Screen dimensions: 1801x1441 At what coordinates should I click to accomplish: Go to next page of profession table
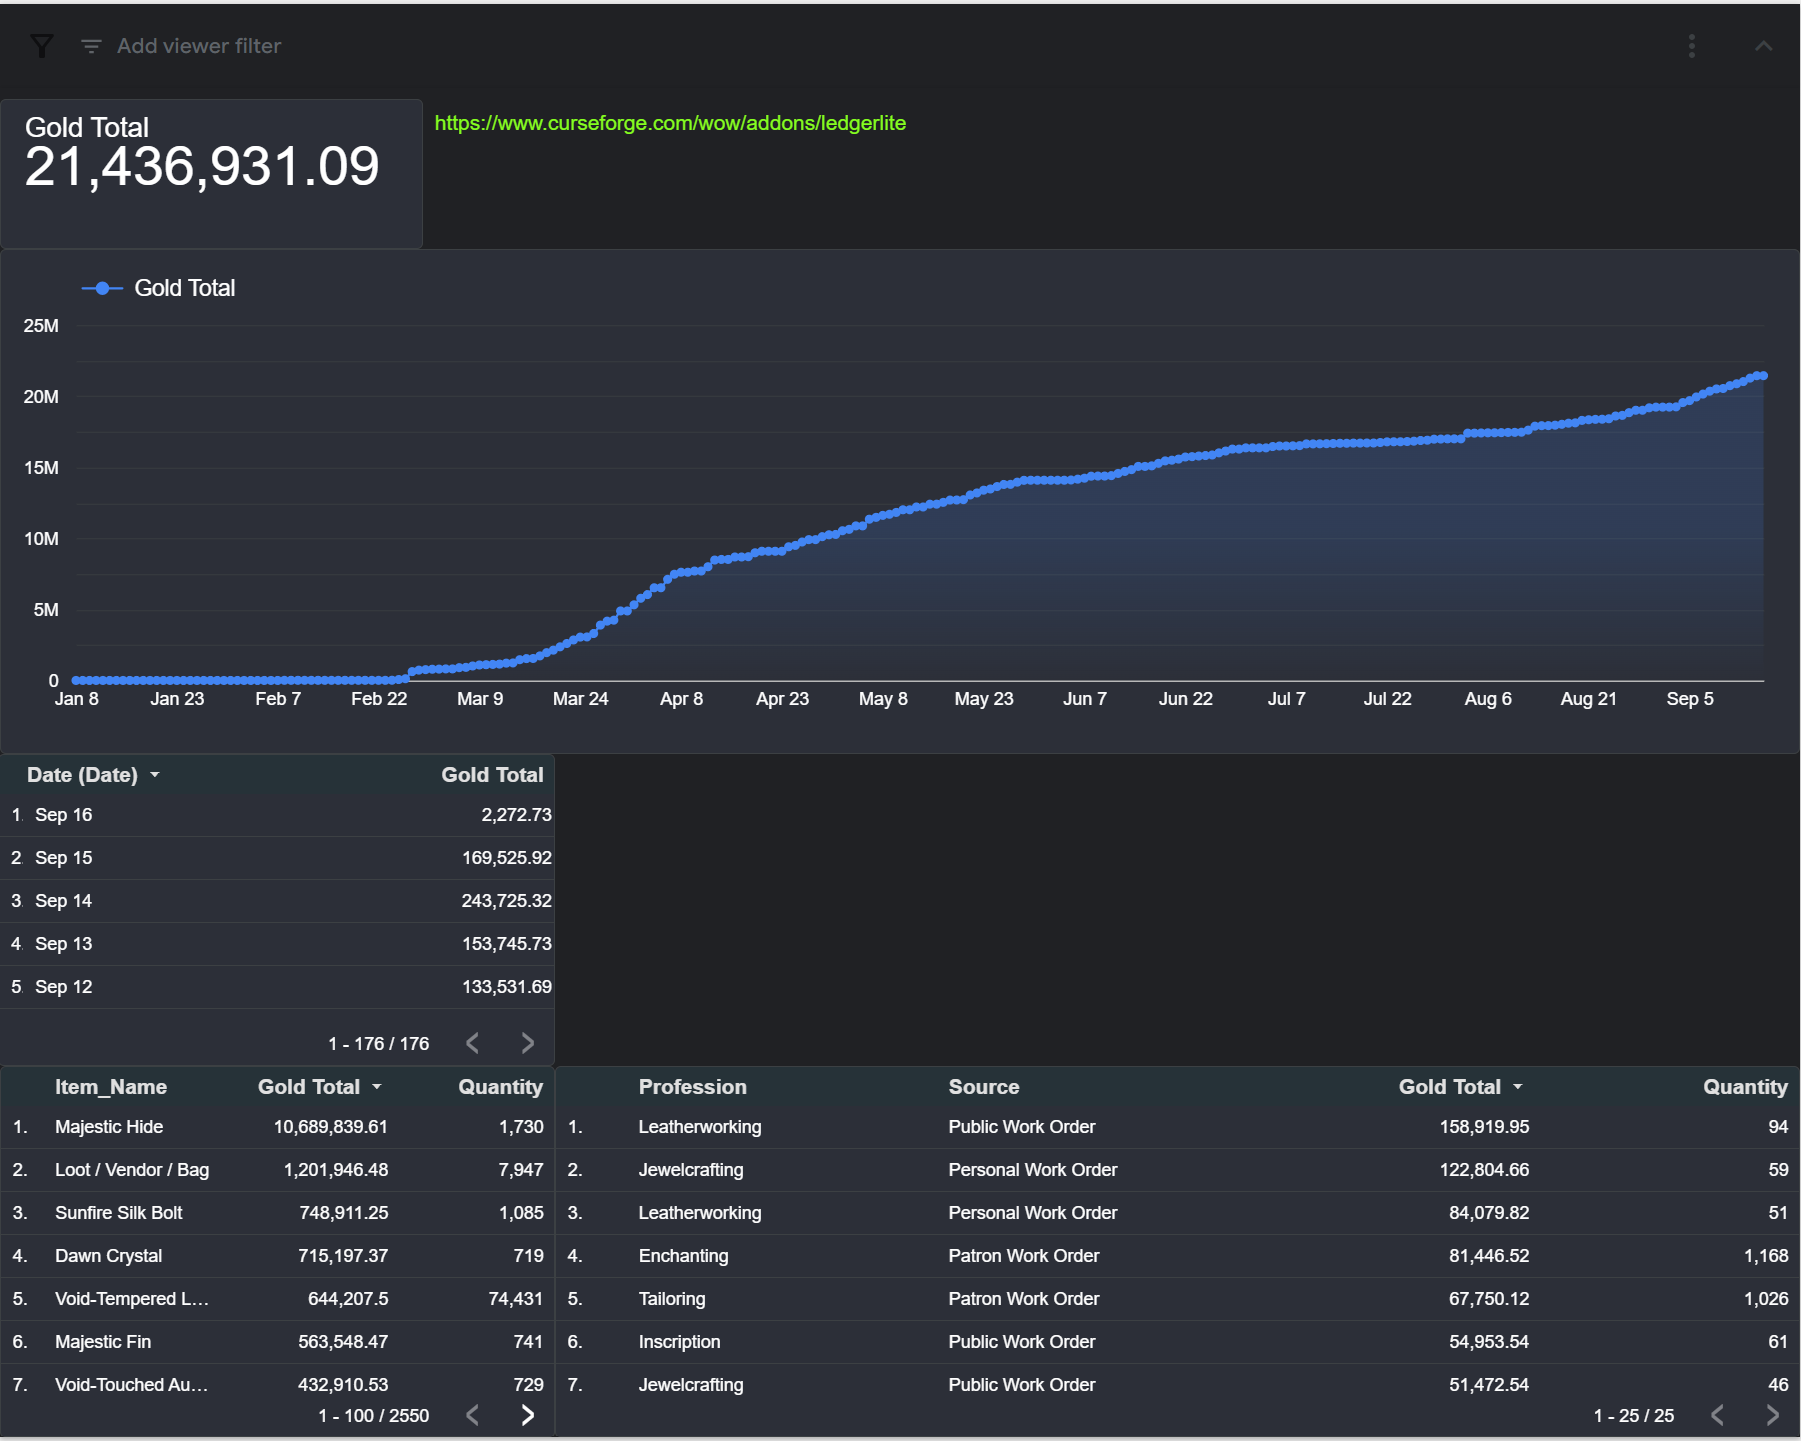tap(1773, 1415)
